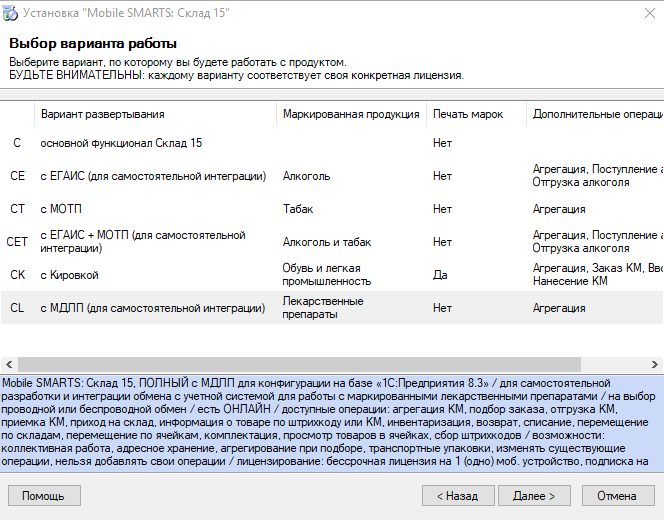Select the row with code CK
Viewport: 664px width, 520px height.
(x=332, y=275)
